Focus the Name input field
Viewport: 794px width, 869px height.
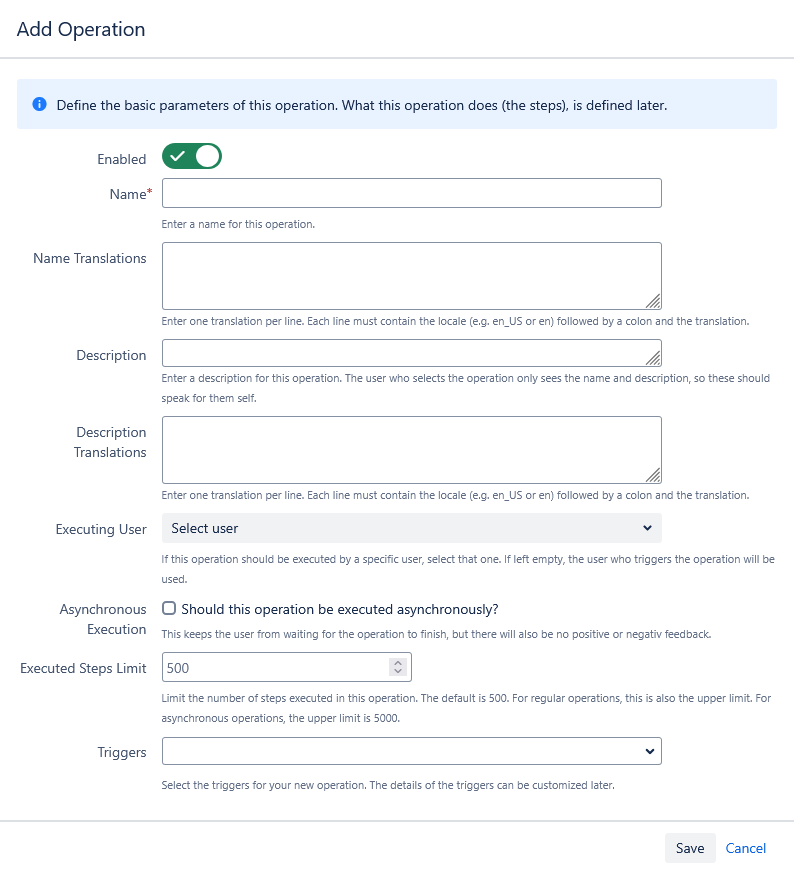click(x=411, y=193)
